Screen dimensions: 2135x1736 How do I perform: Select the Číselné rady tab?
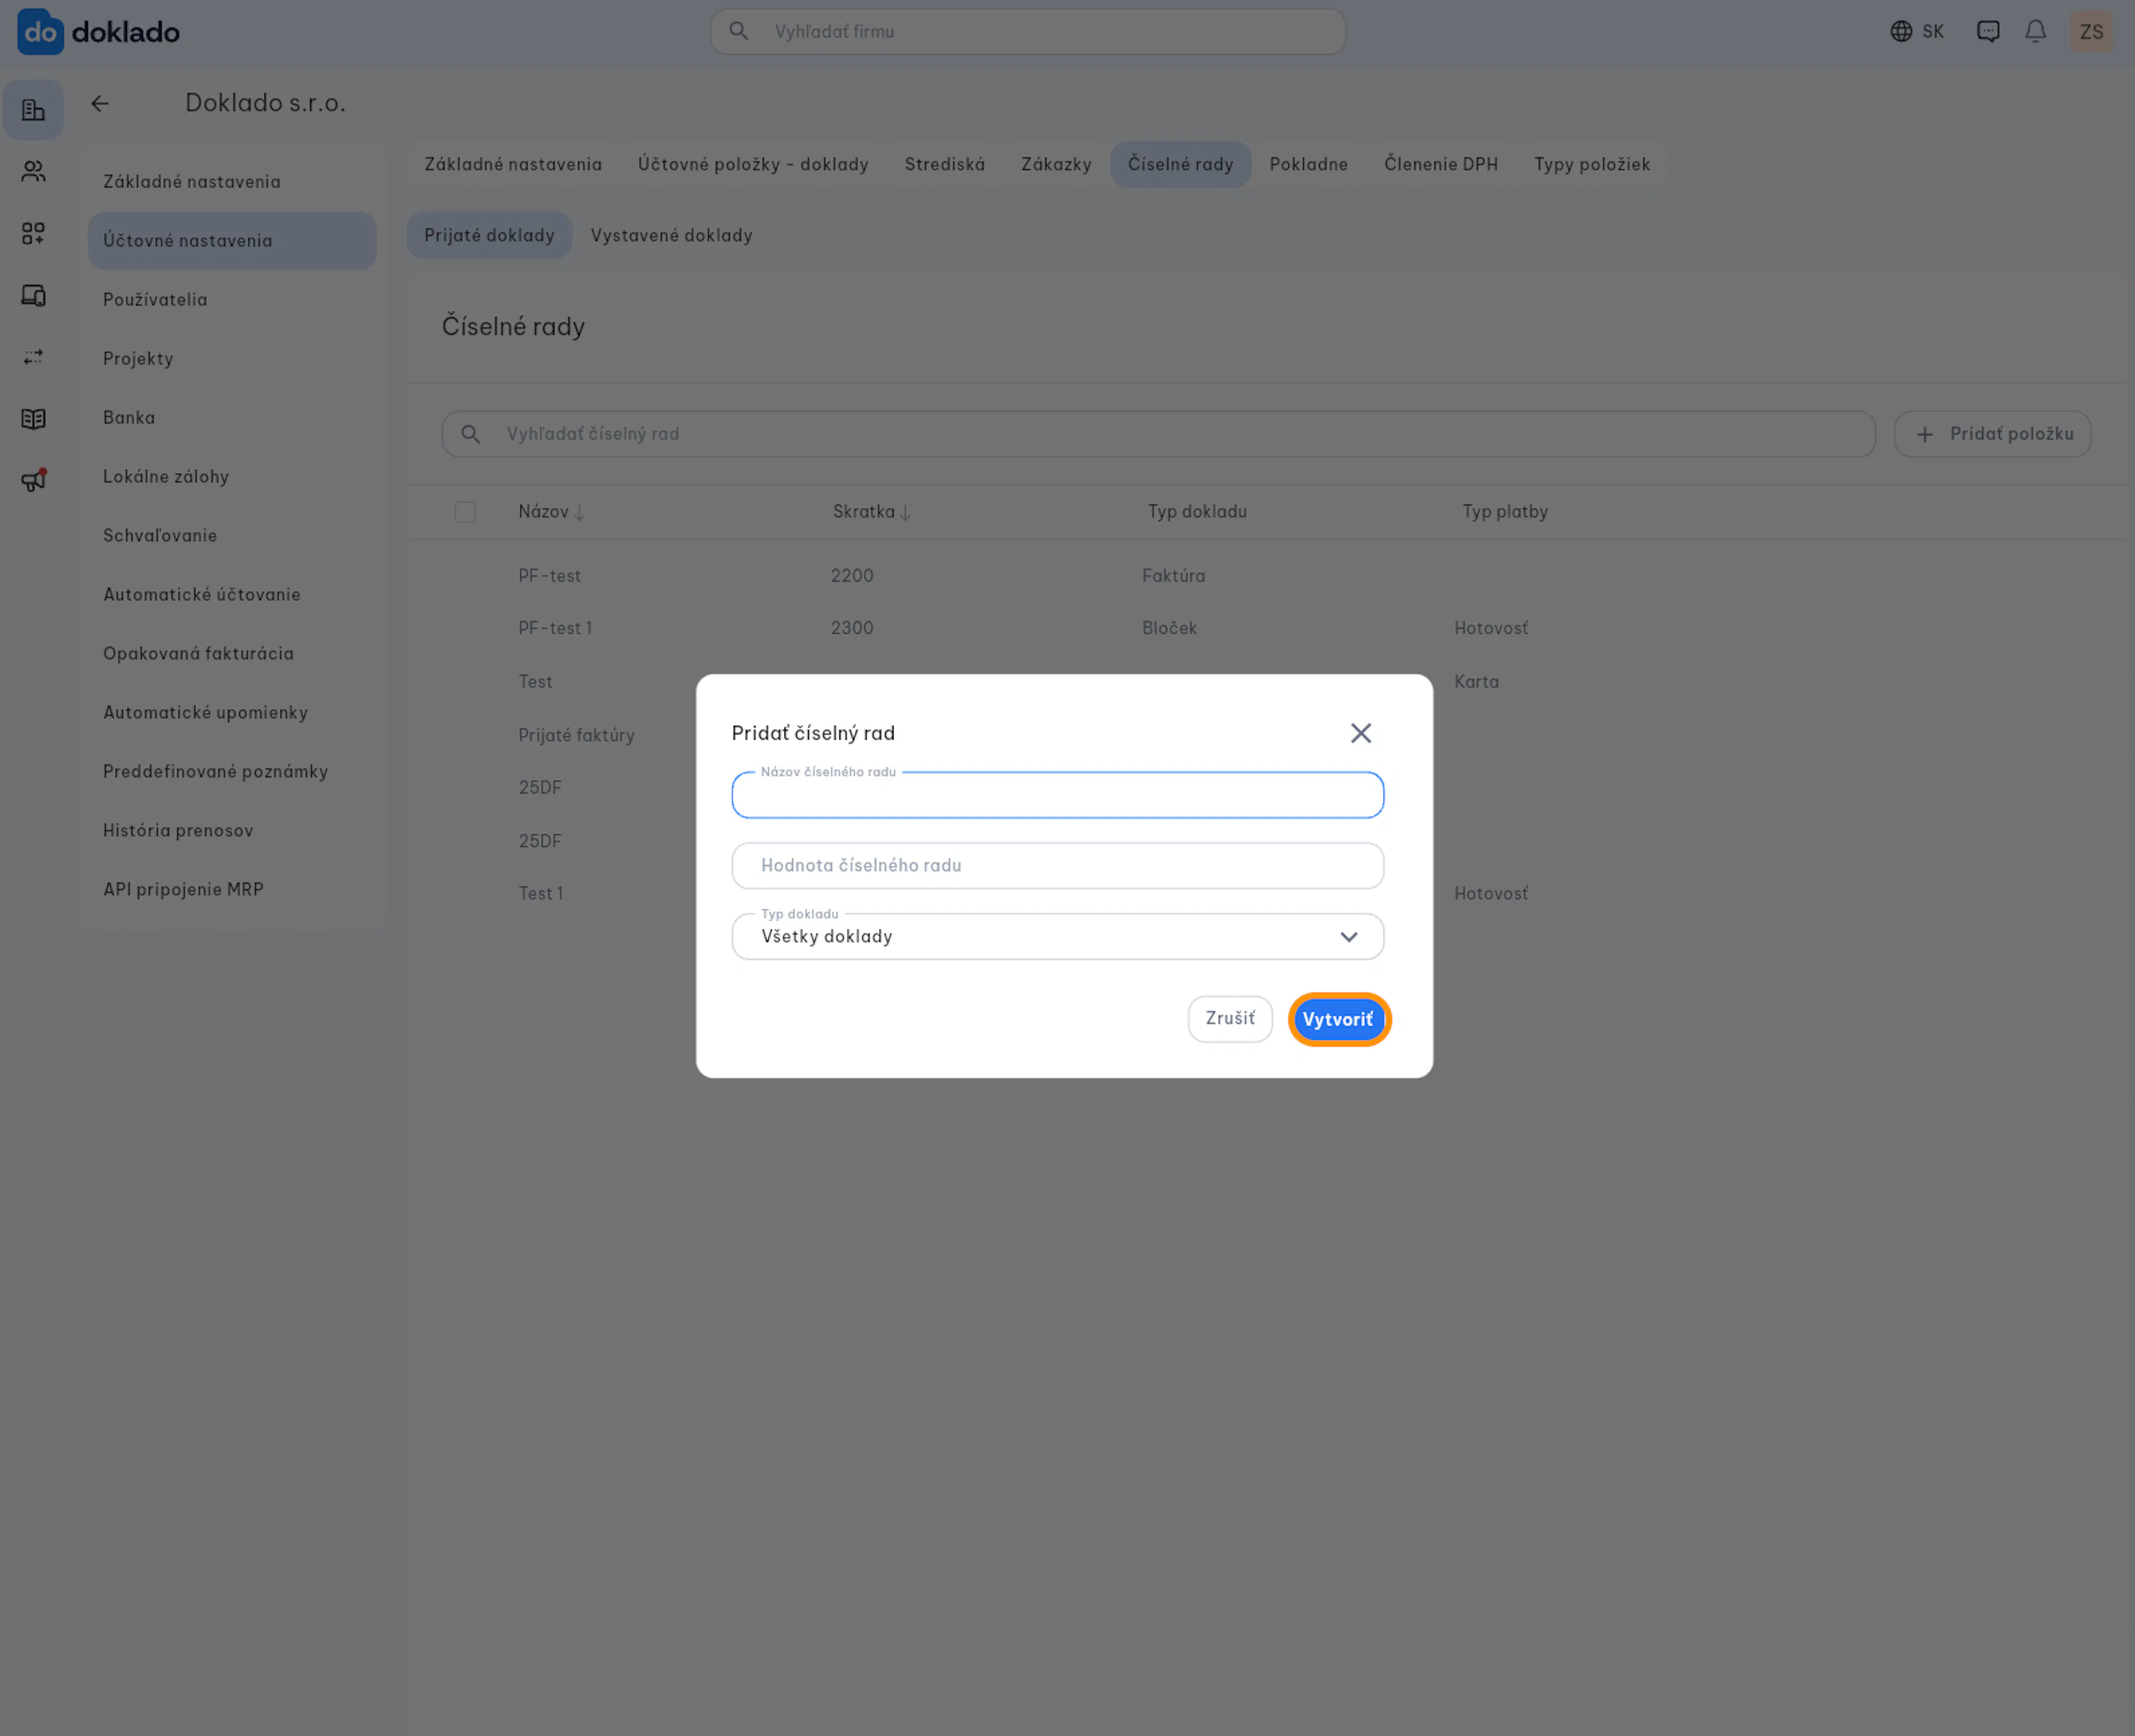click(x=1181, y=164)
